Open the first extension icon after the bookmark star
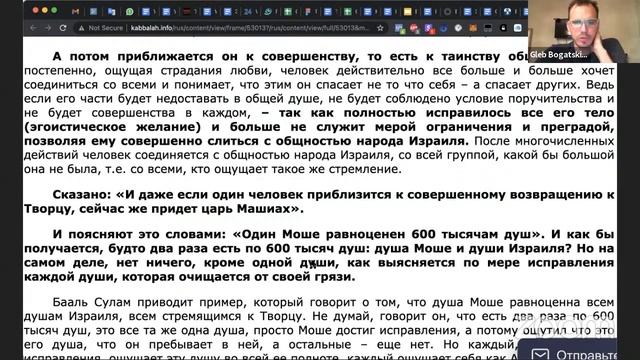The image size is (640, 360). pos(399,28)
